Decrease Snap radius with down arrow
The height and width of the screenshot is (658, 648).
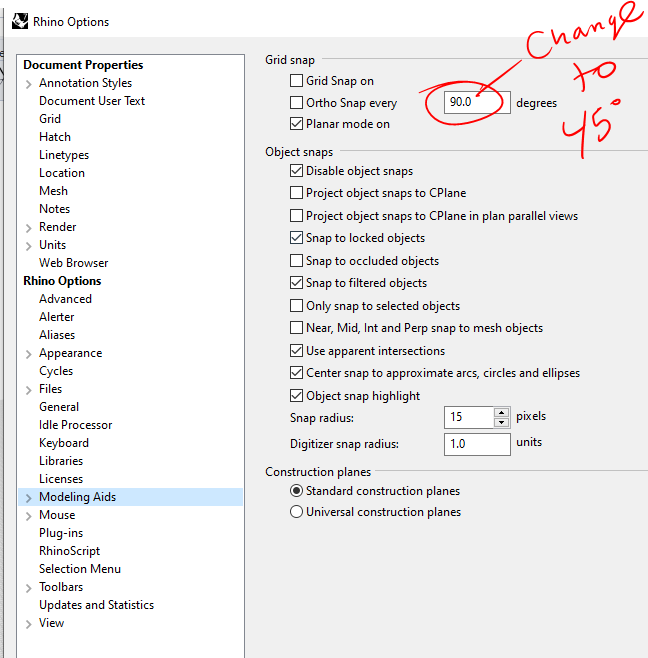coord(502,422)
